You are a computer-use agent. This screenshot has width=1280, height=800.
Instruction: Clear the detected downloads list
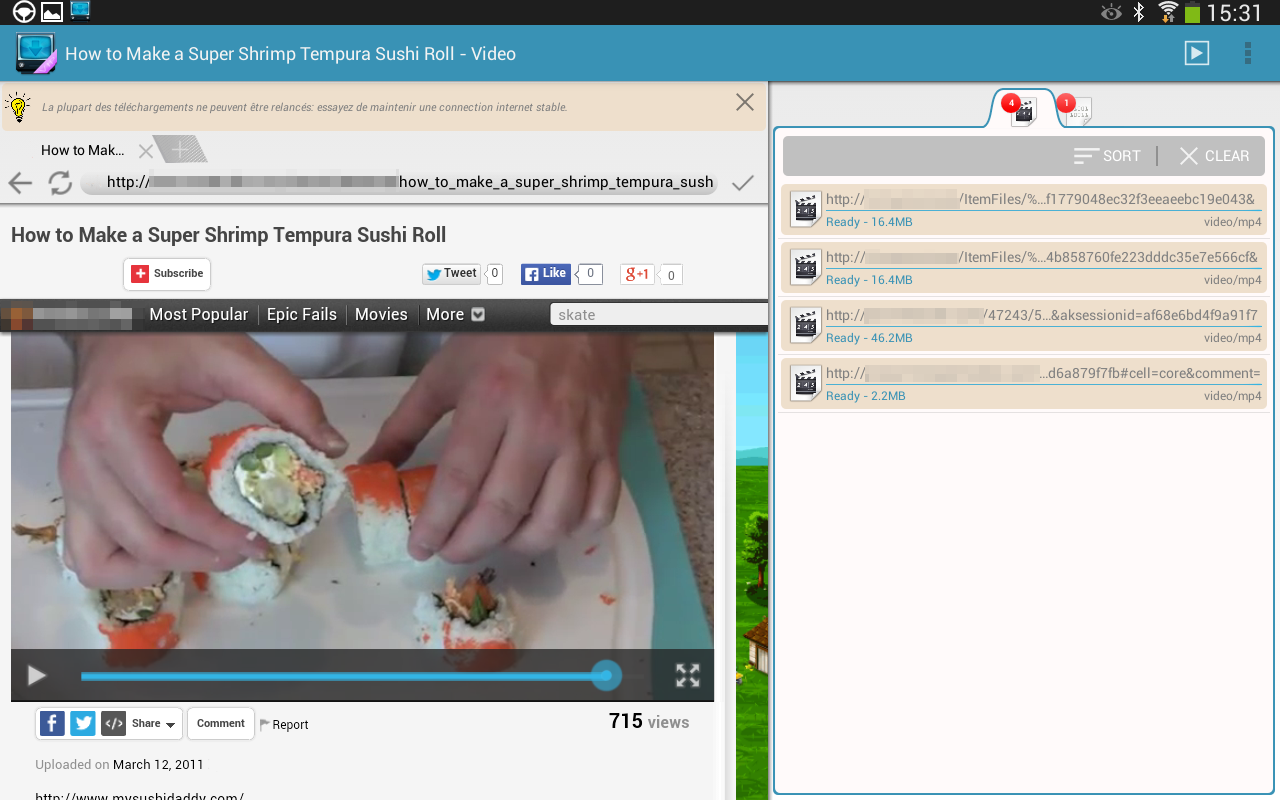(1214, 156)
